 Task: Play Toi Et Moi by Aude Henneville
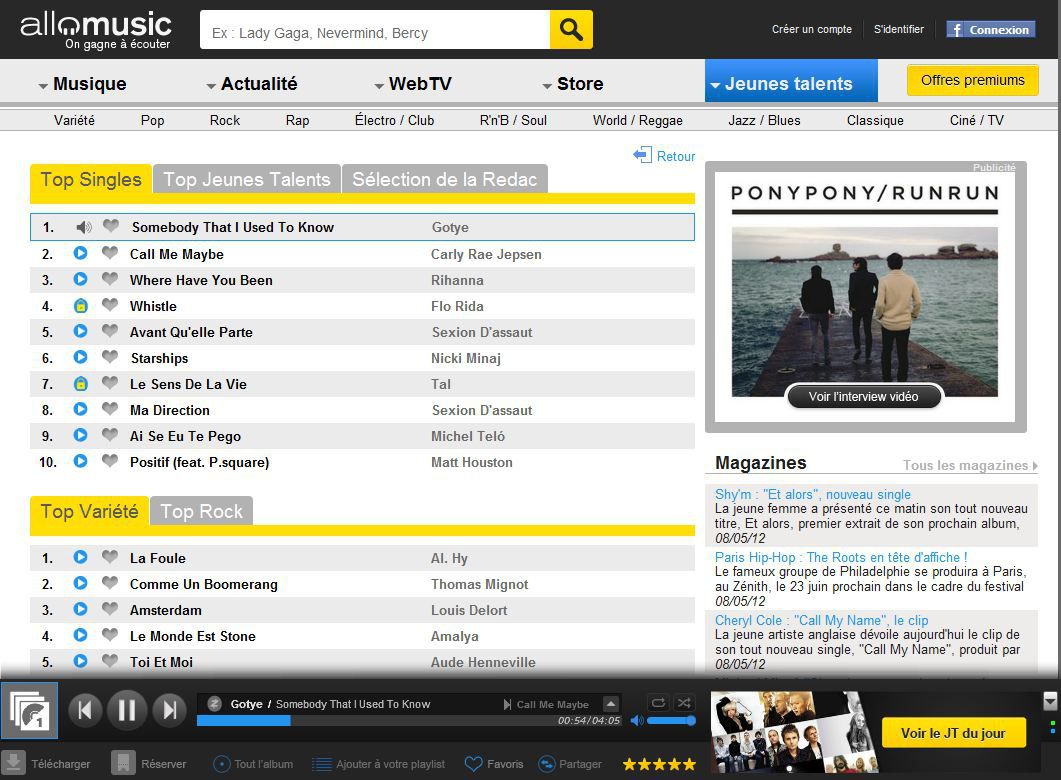pos(81,661)
